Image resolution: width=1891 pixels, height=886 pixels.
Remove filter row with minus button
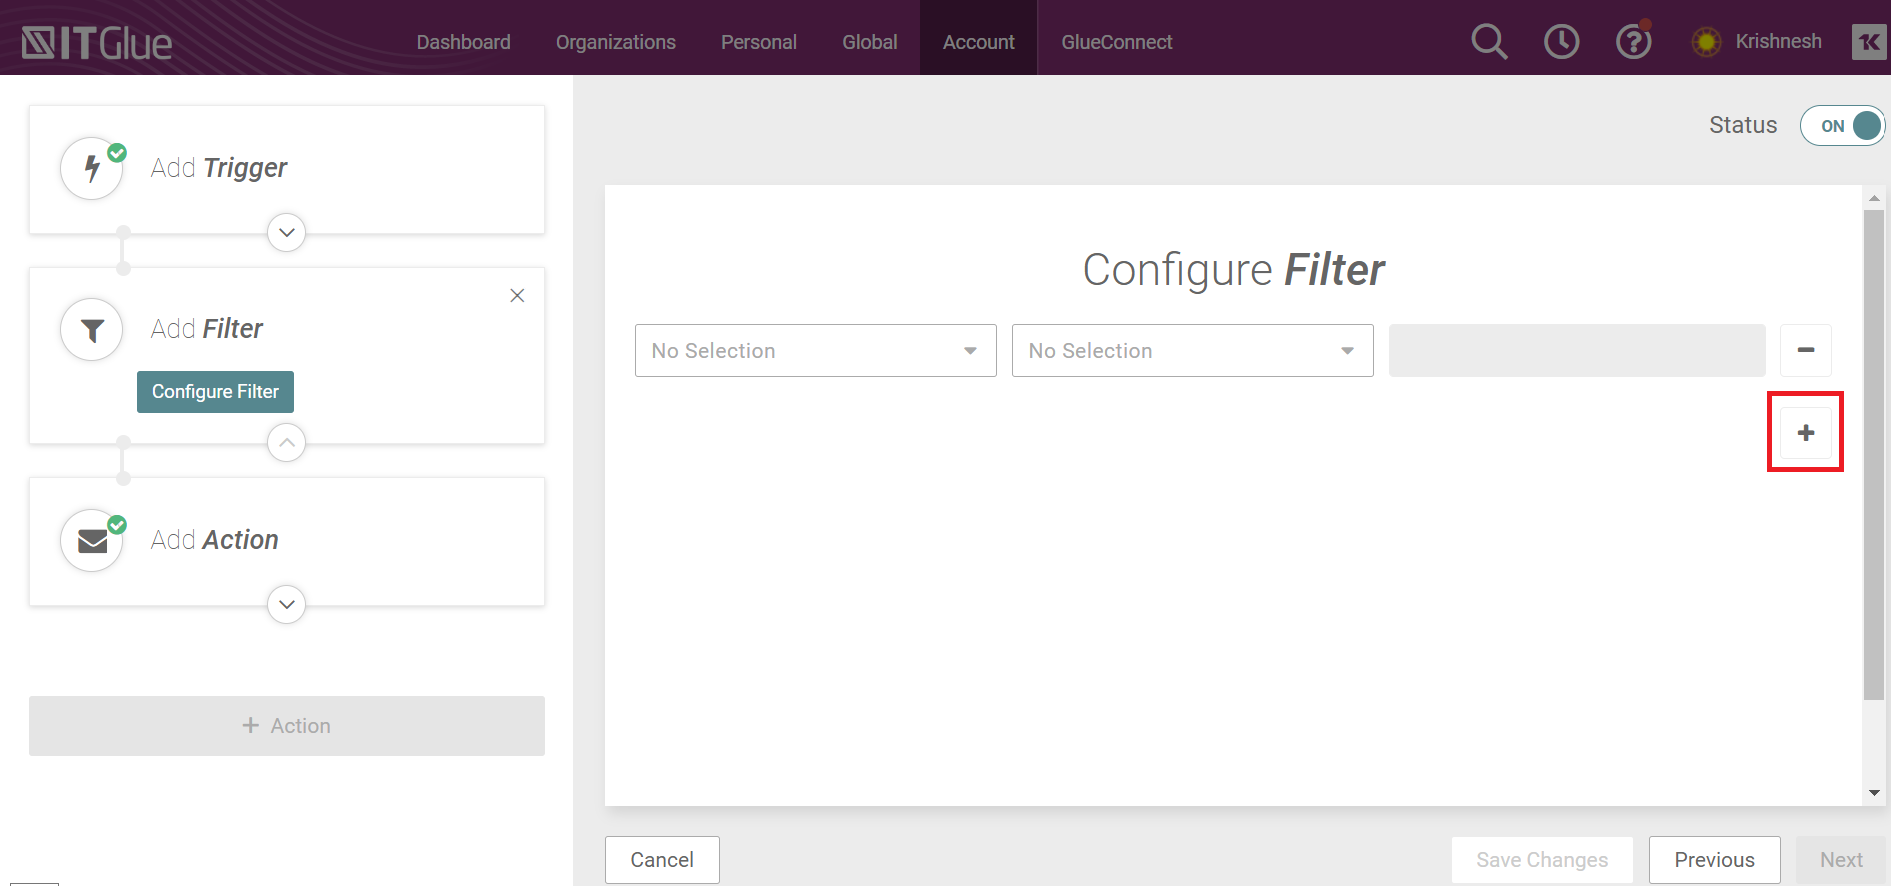coord(1806,350)
